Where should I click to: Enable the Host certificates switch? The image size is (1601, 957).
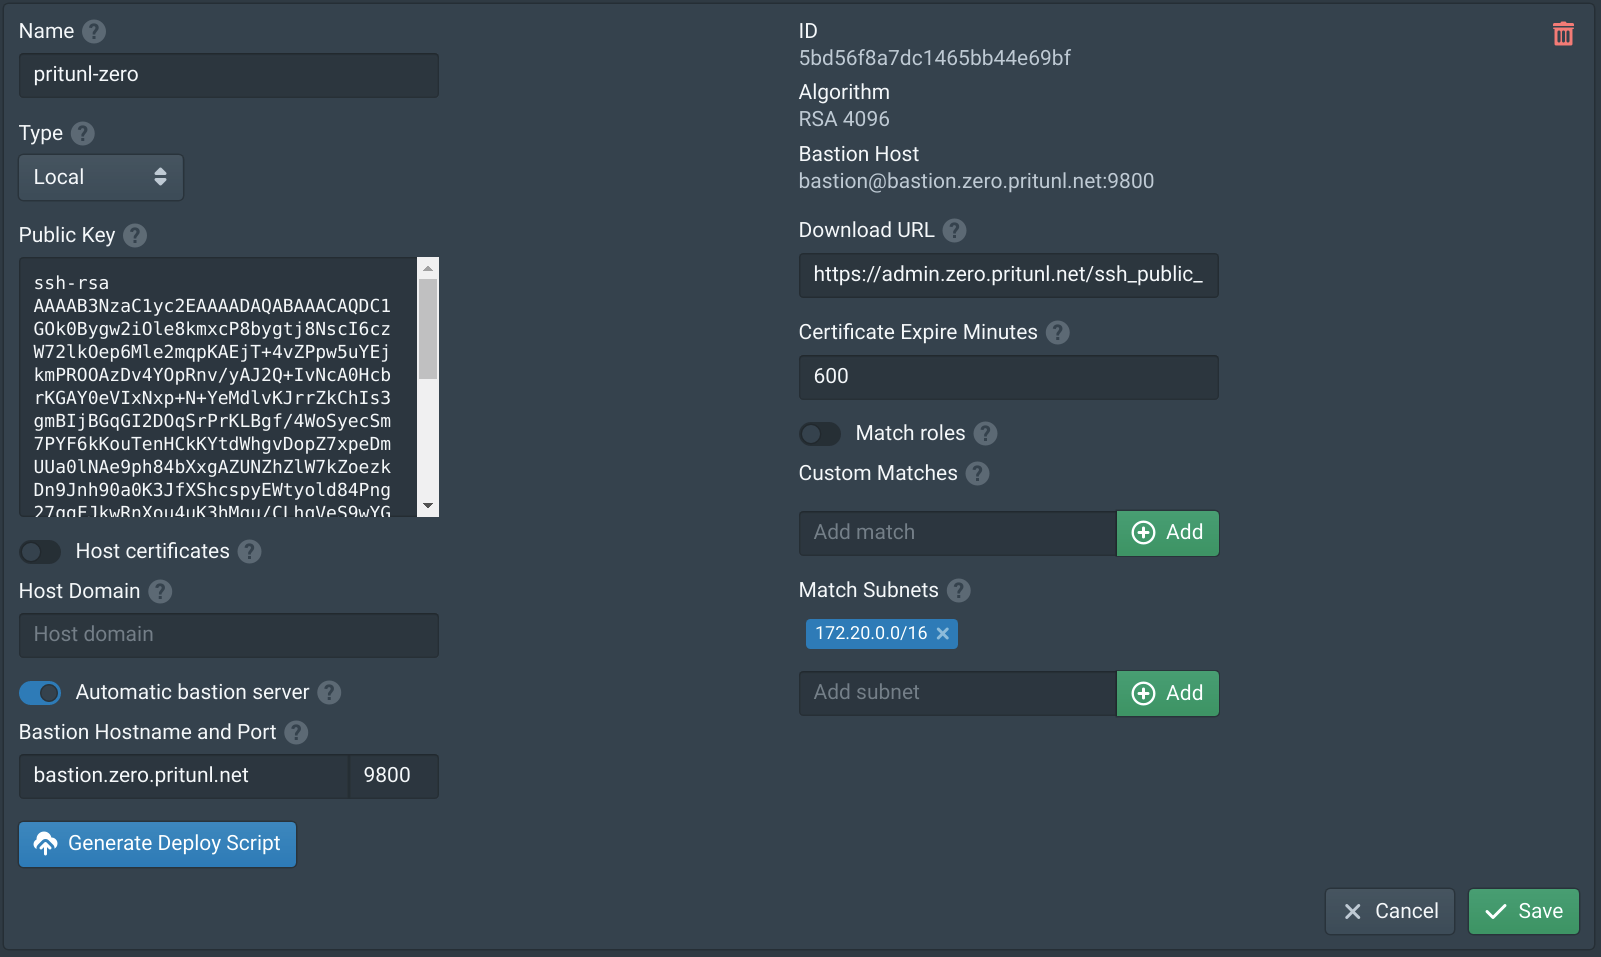click(40, 551)
